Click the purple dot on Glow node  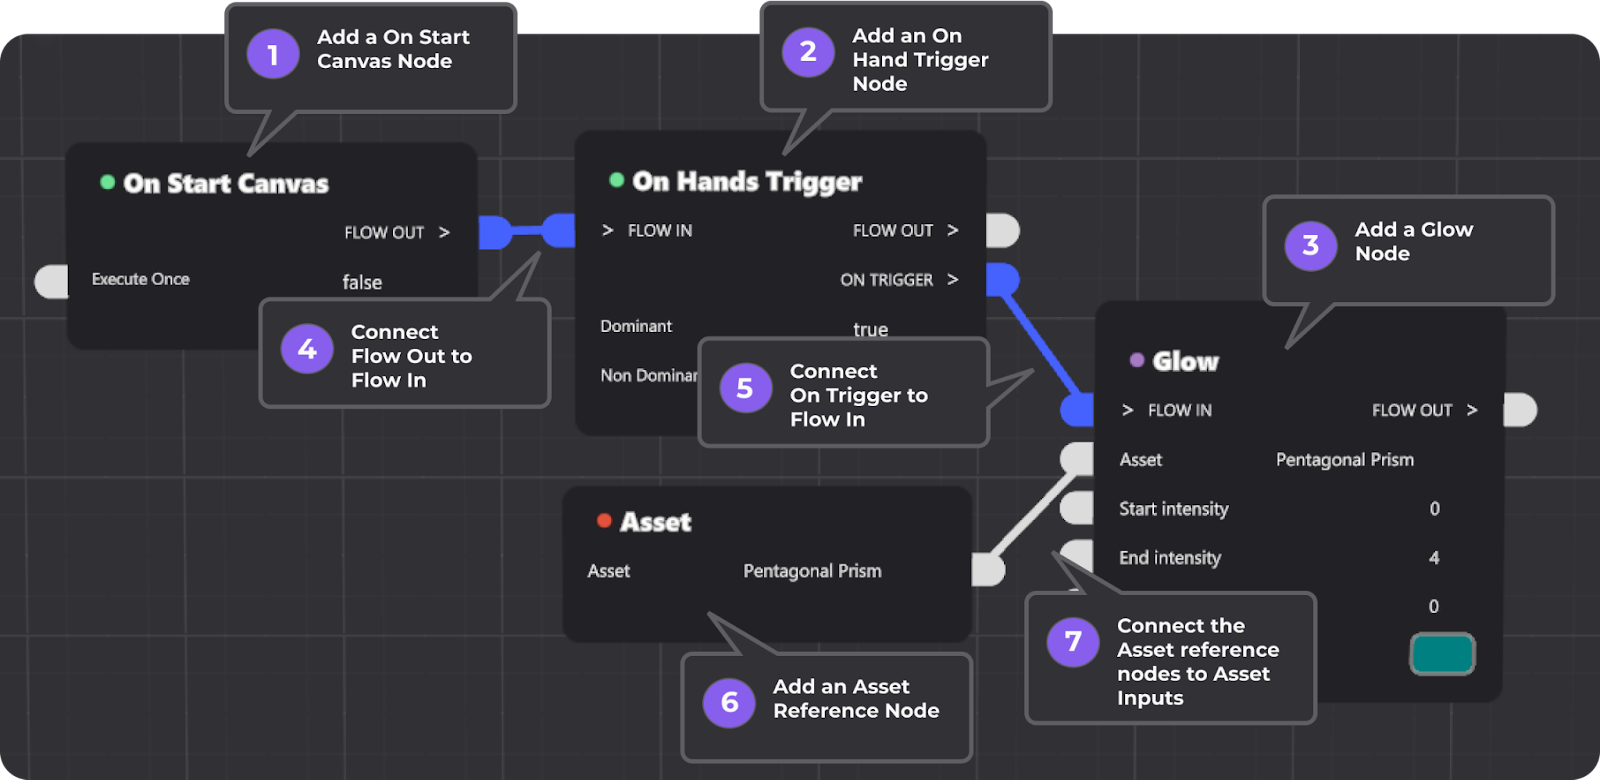click(x=1137, y=360)
